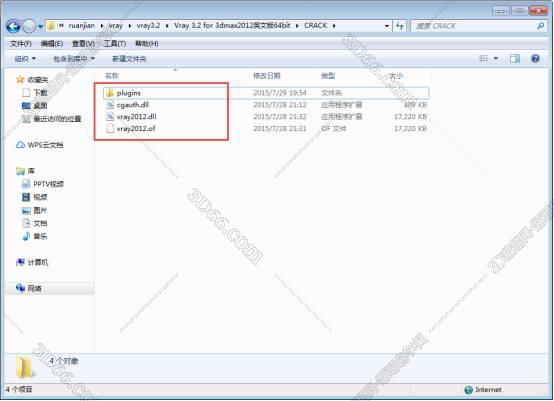This screenshot has width=554, height=401.
Task: Open 计算机 in navigation pane
Action: 37,262
